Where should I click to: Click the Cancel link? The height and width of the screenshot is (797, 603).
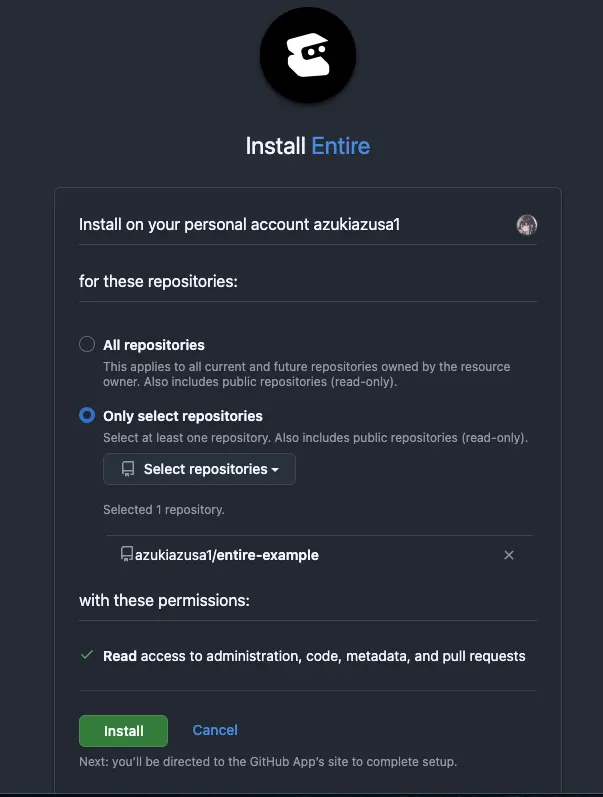click(x=215, y=730)
